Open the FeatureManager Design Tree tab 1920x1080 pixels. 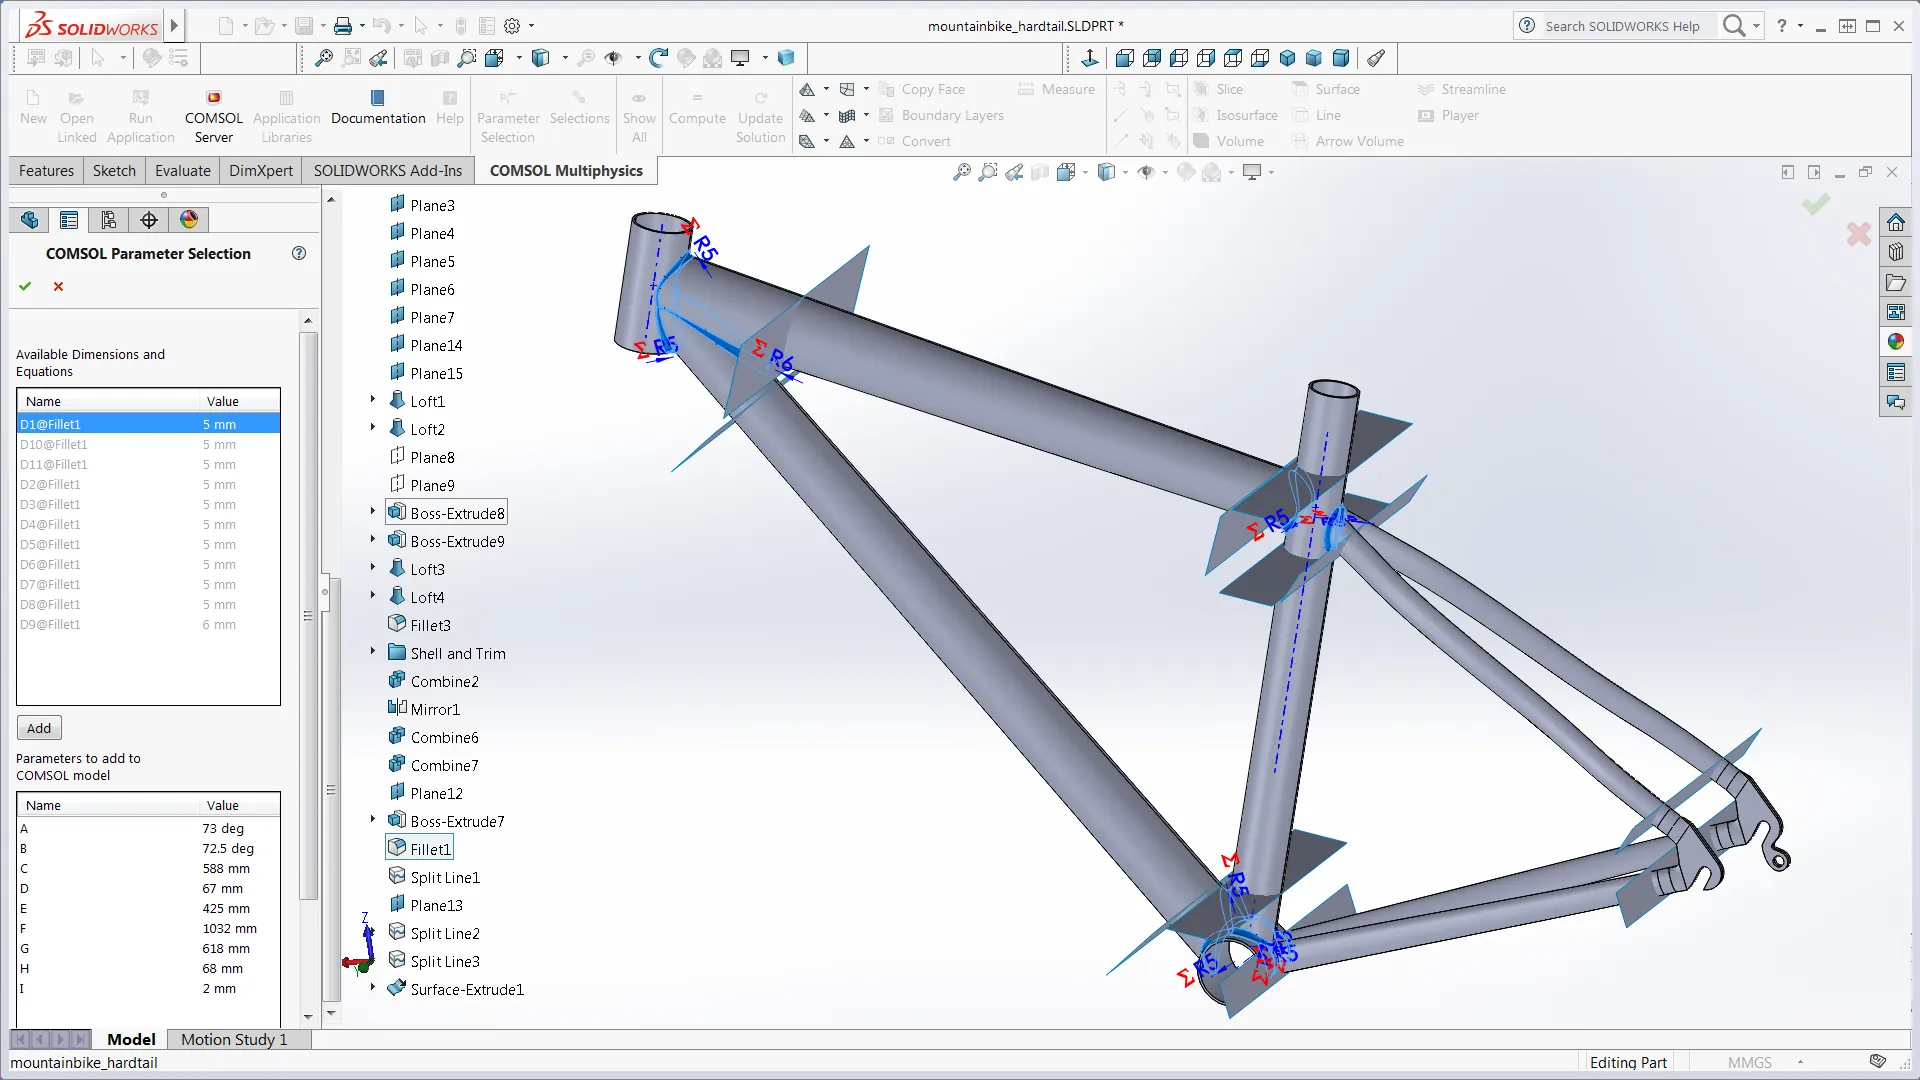coord(29,220)
